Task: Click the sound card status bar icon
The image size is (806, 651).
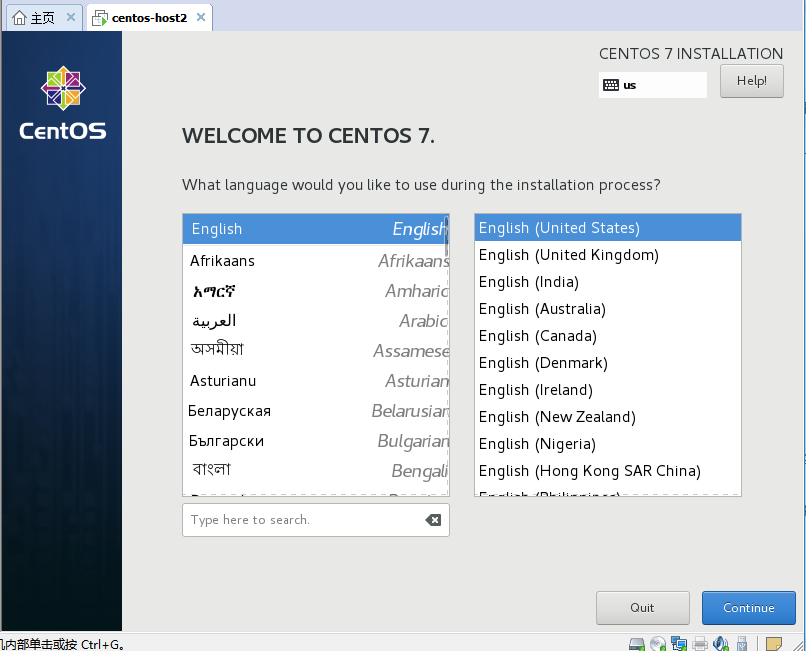Action: coord(721,644)
